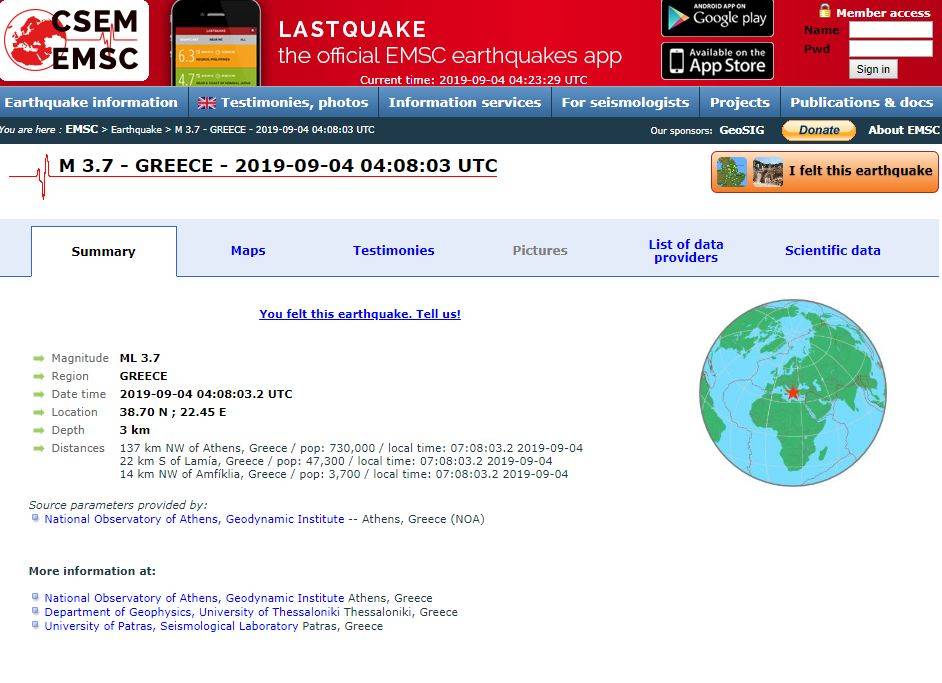
Task: Click the LastQuake phone app image
Action: (215, 43)
